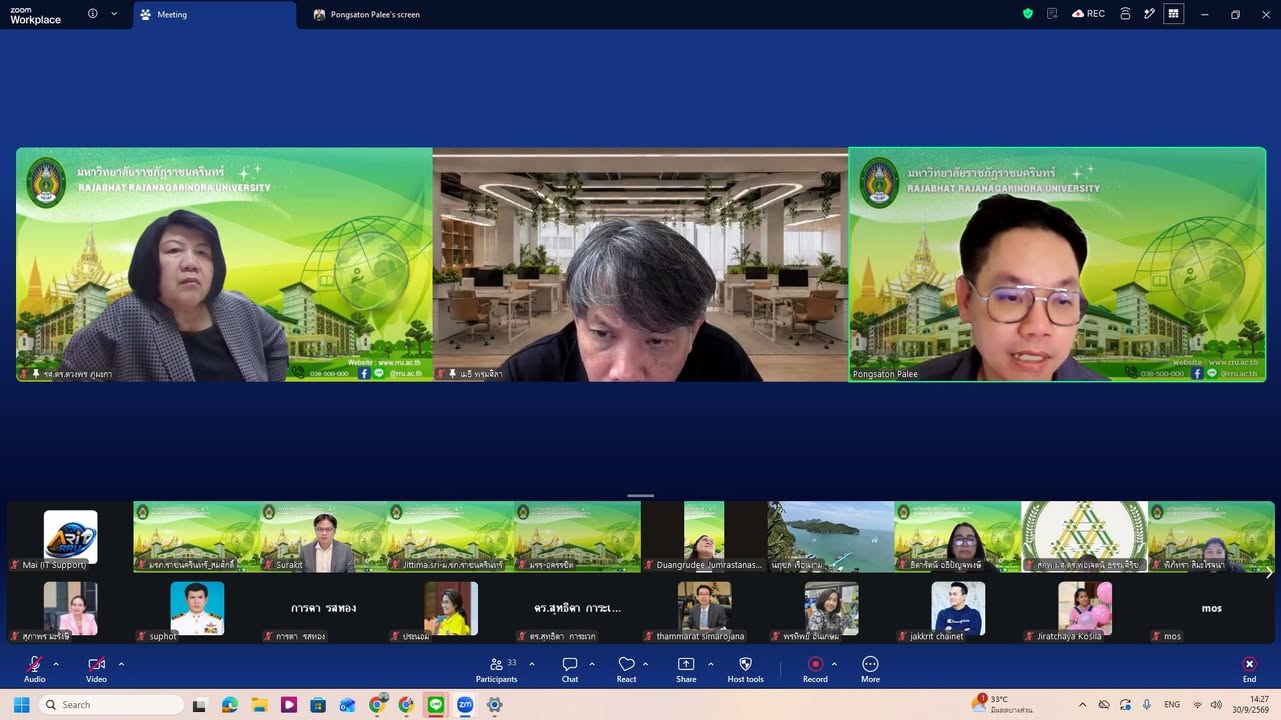The image size is (1281, 720).
Task: Open the More options menu
Action: [x=870, y=668]
